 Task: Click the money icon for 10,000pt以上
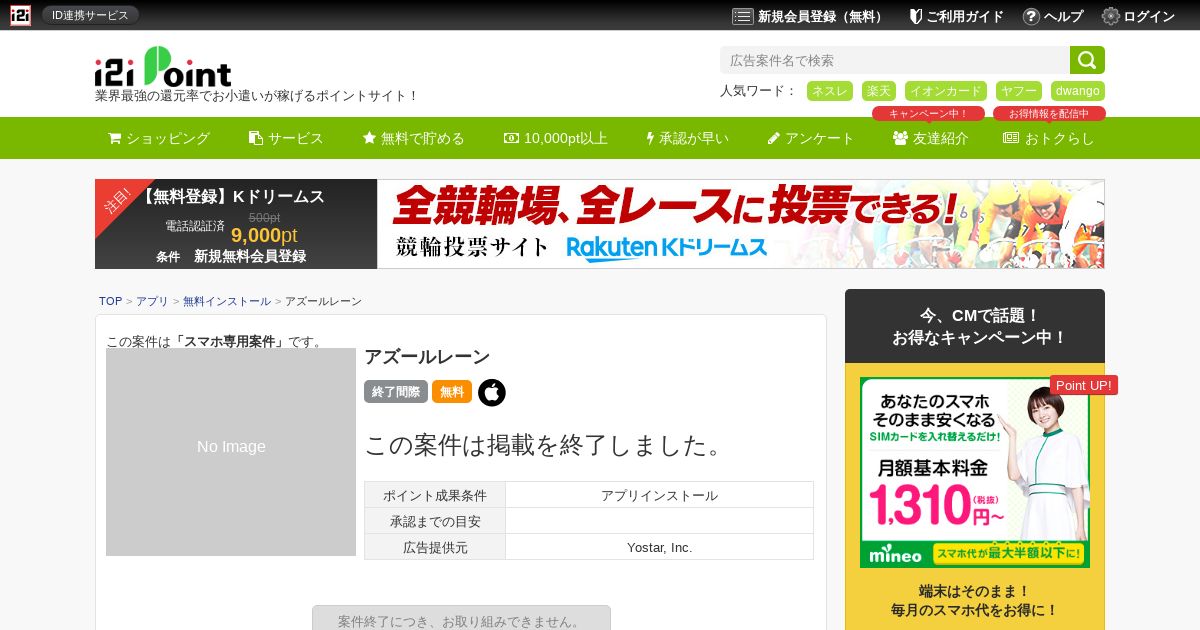511,138
